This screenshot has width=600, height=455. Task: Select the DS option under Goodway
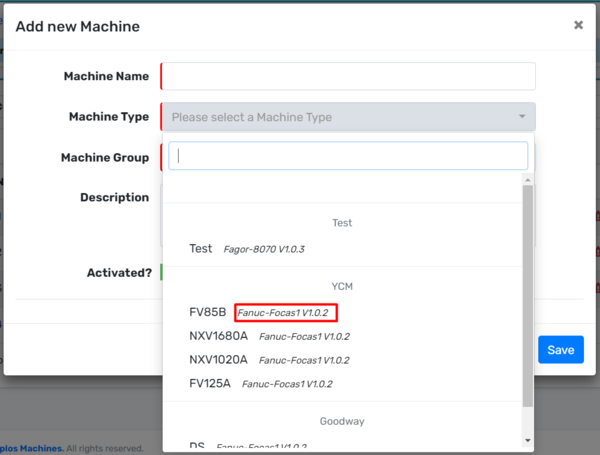(x=198, y=446)
